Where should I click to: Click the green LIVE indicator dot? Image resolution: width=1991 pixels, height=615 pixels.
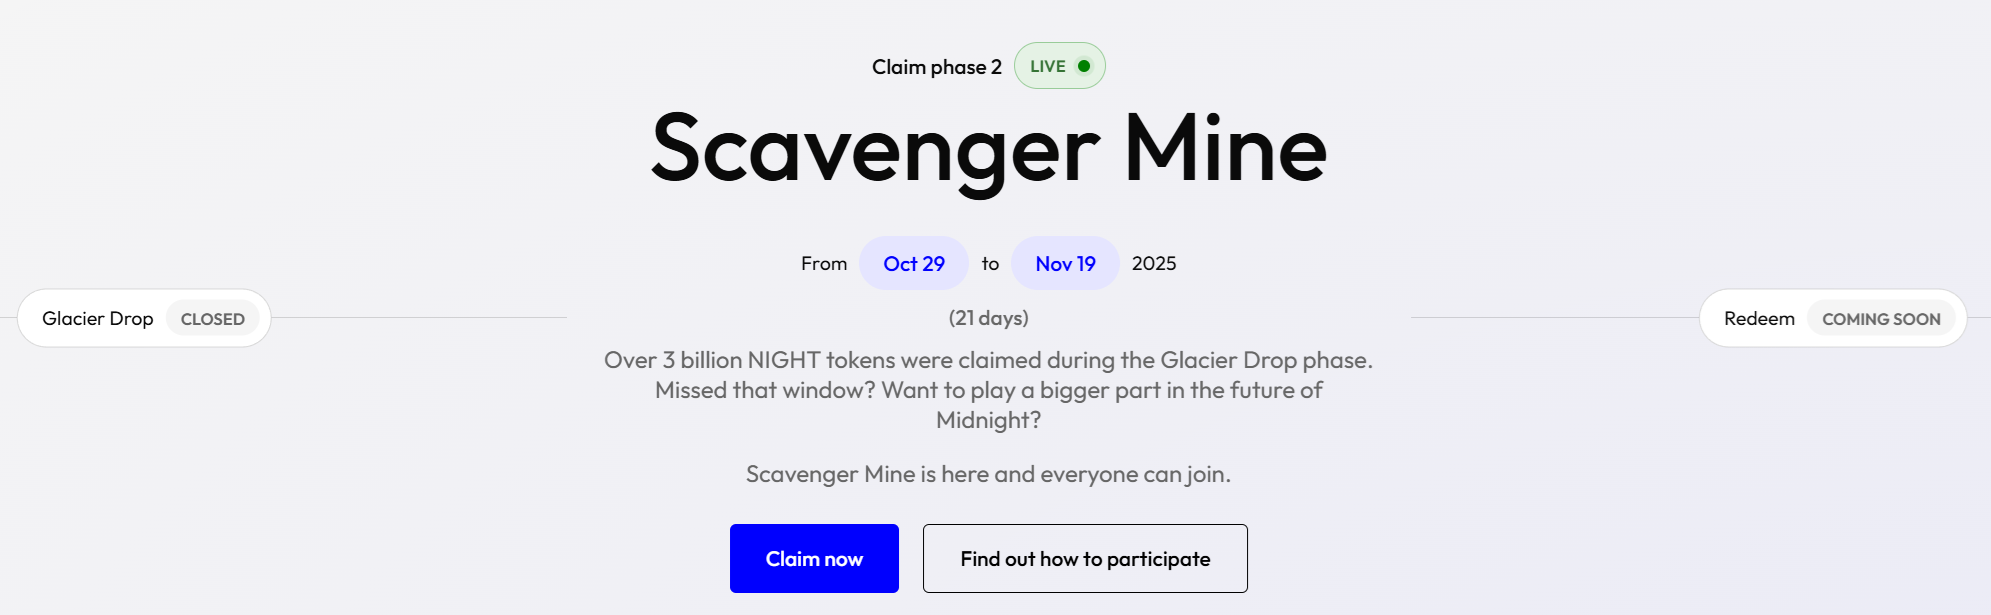[1085, 65]
